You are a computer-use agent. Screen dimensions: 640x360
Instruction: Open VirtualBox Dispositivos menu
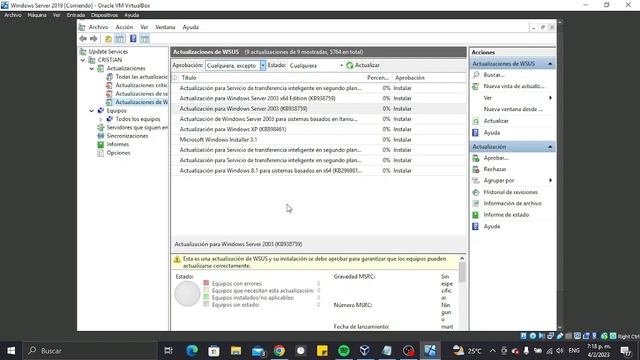104,15
